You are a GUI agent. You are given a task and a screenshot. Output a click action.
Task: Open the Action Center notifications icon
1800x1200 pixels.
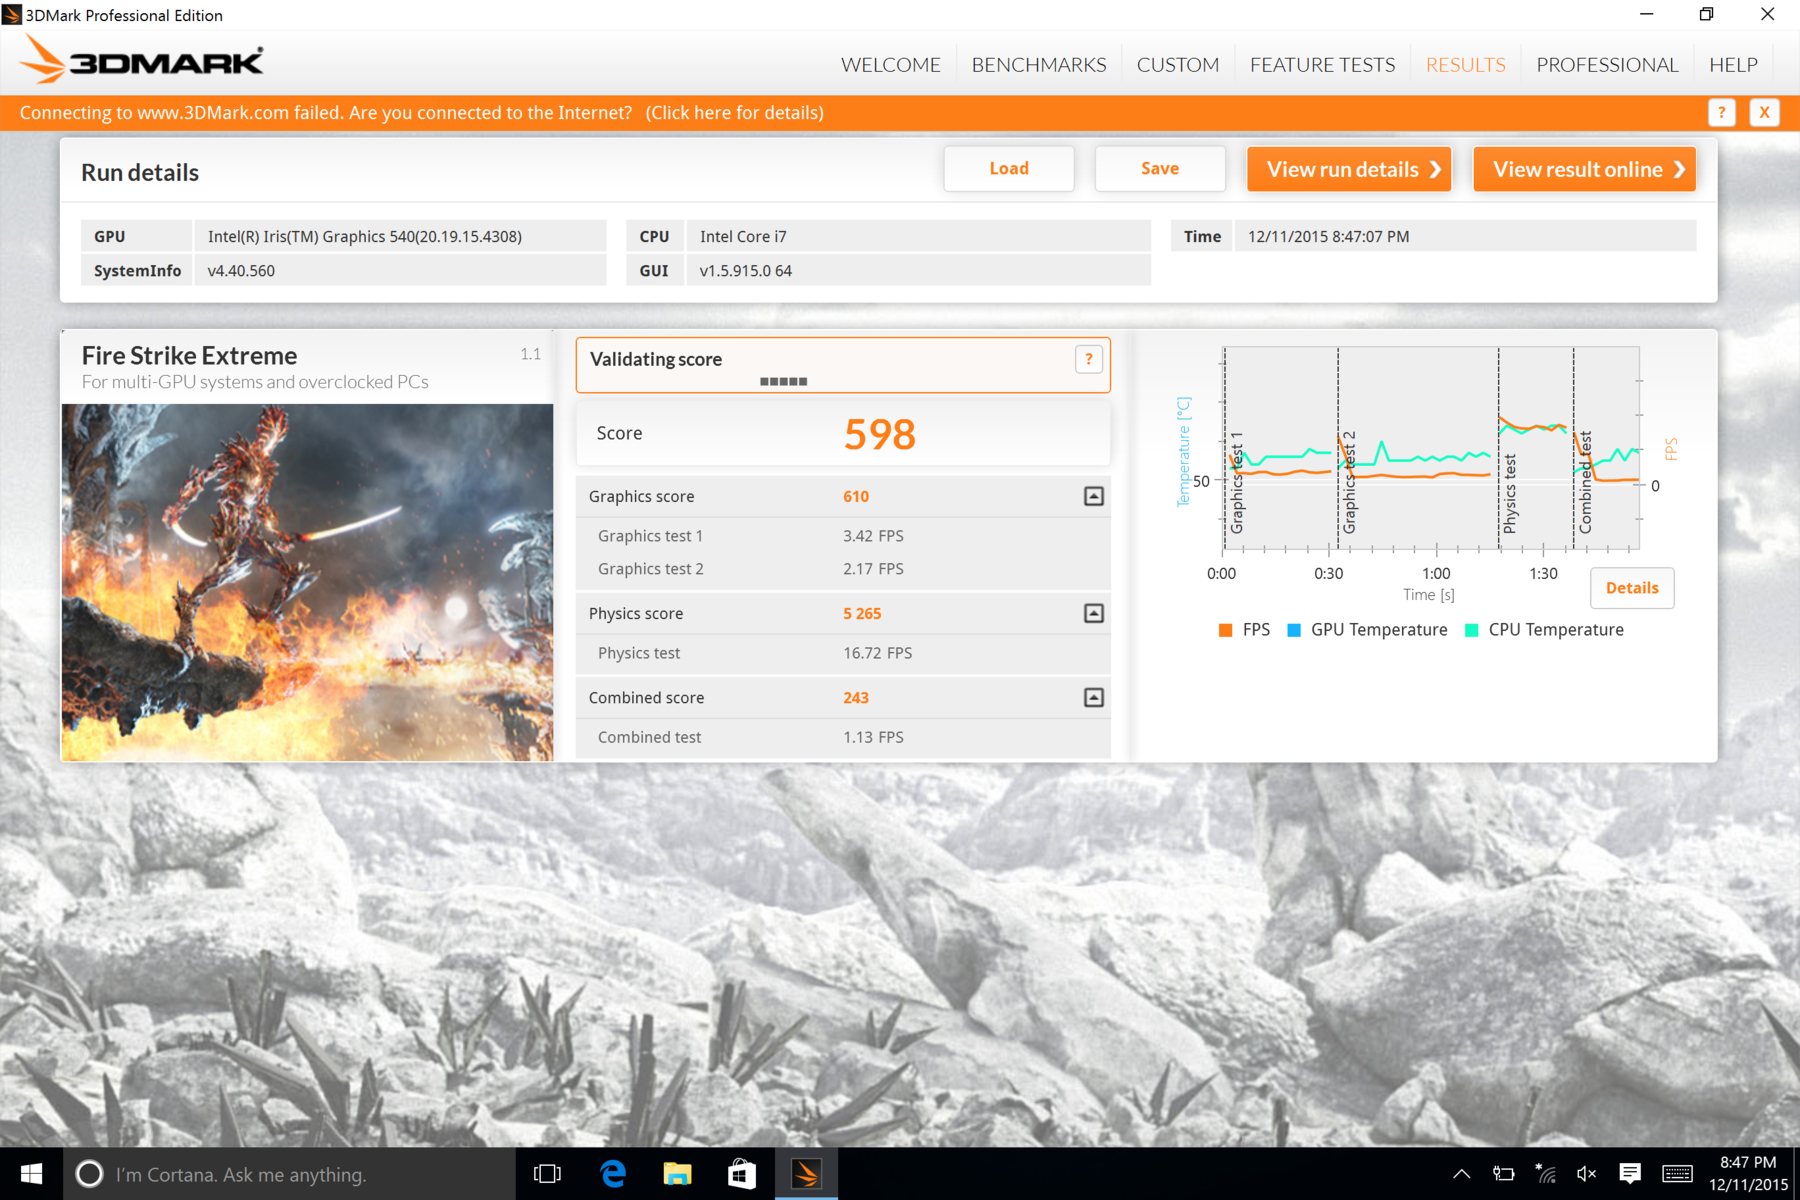[1630, 1174]
